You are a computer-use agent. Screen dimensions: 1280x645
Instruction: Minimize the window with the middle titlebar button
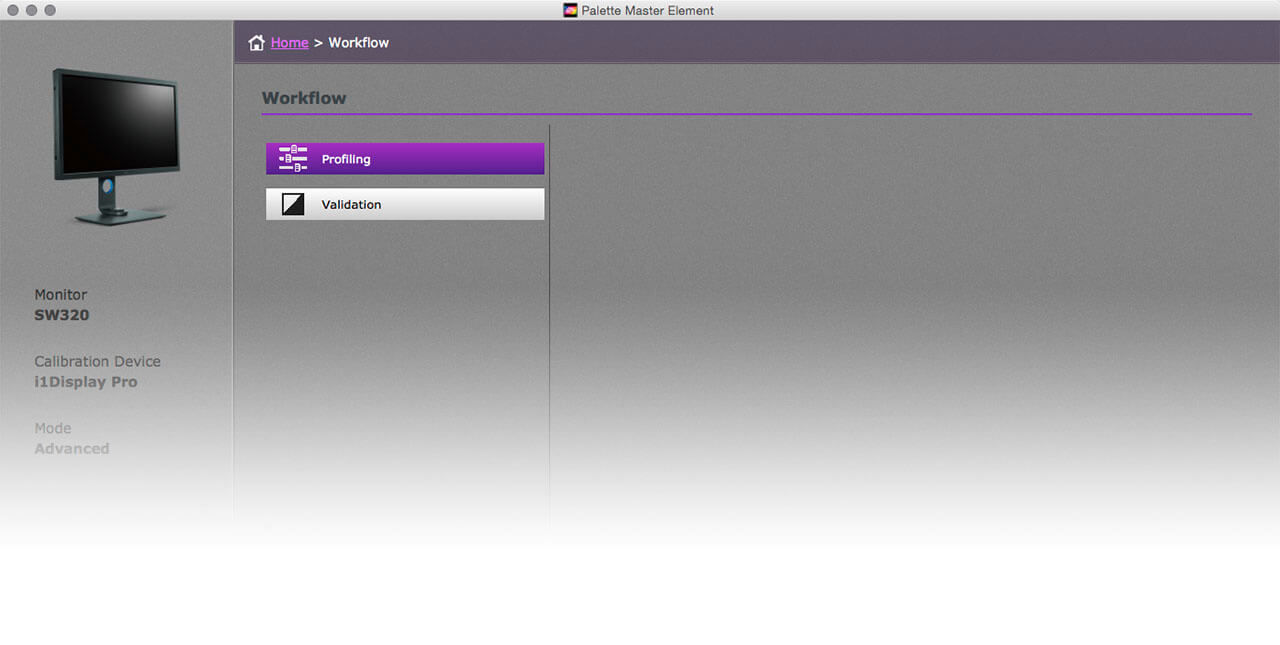32,10
